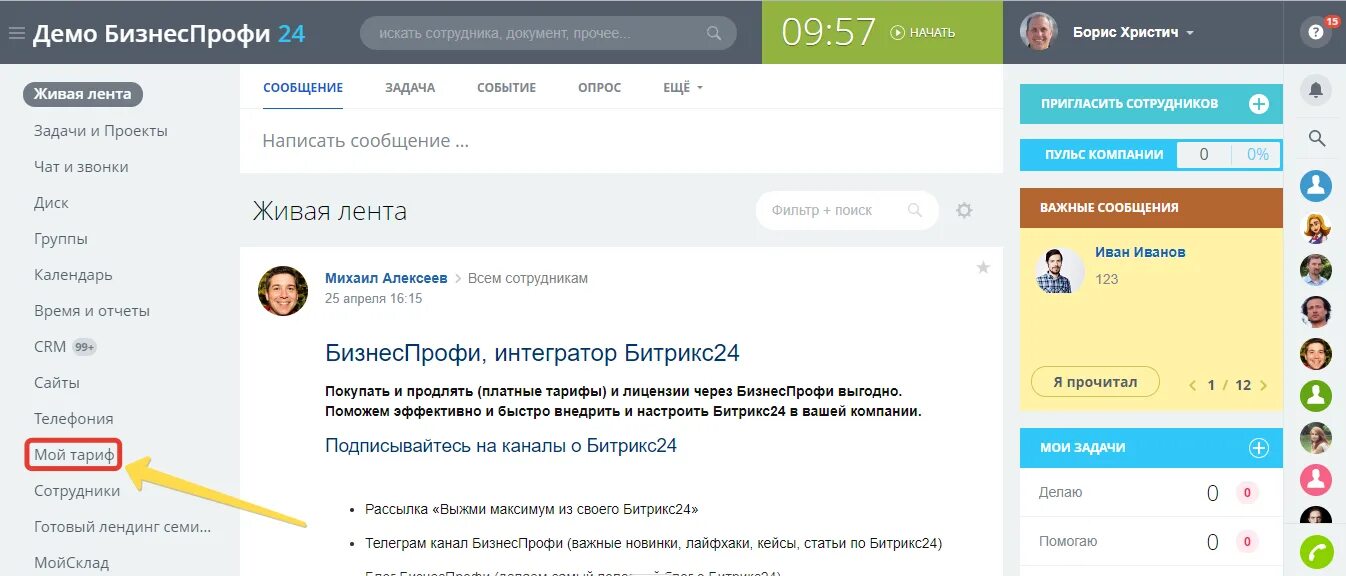1346x576 pixels.
Task: Click the Демо БизнесПрофи 24 logo
Action: pos(169,33)
